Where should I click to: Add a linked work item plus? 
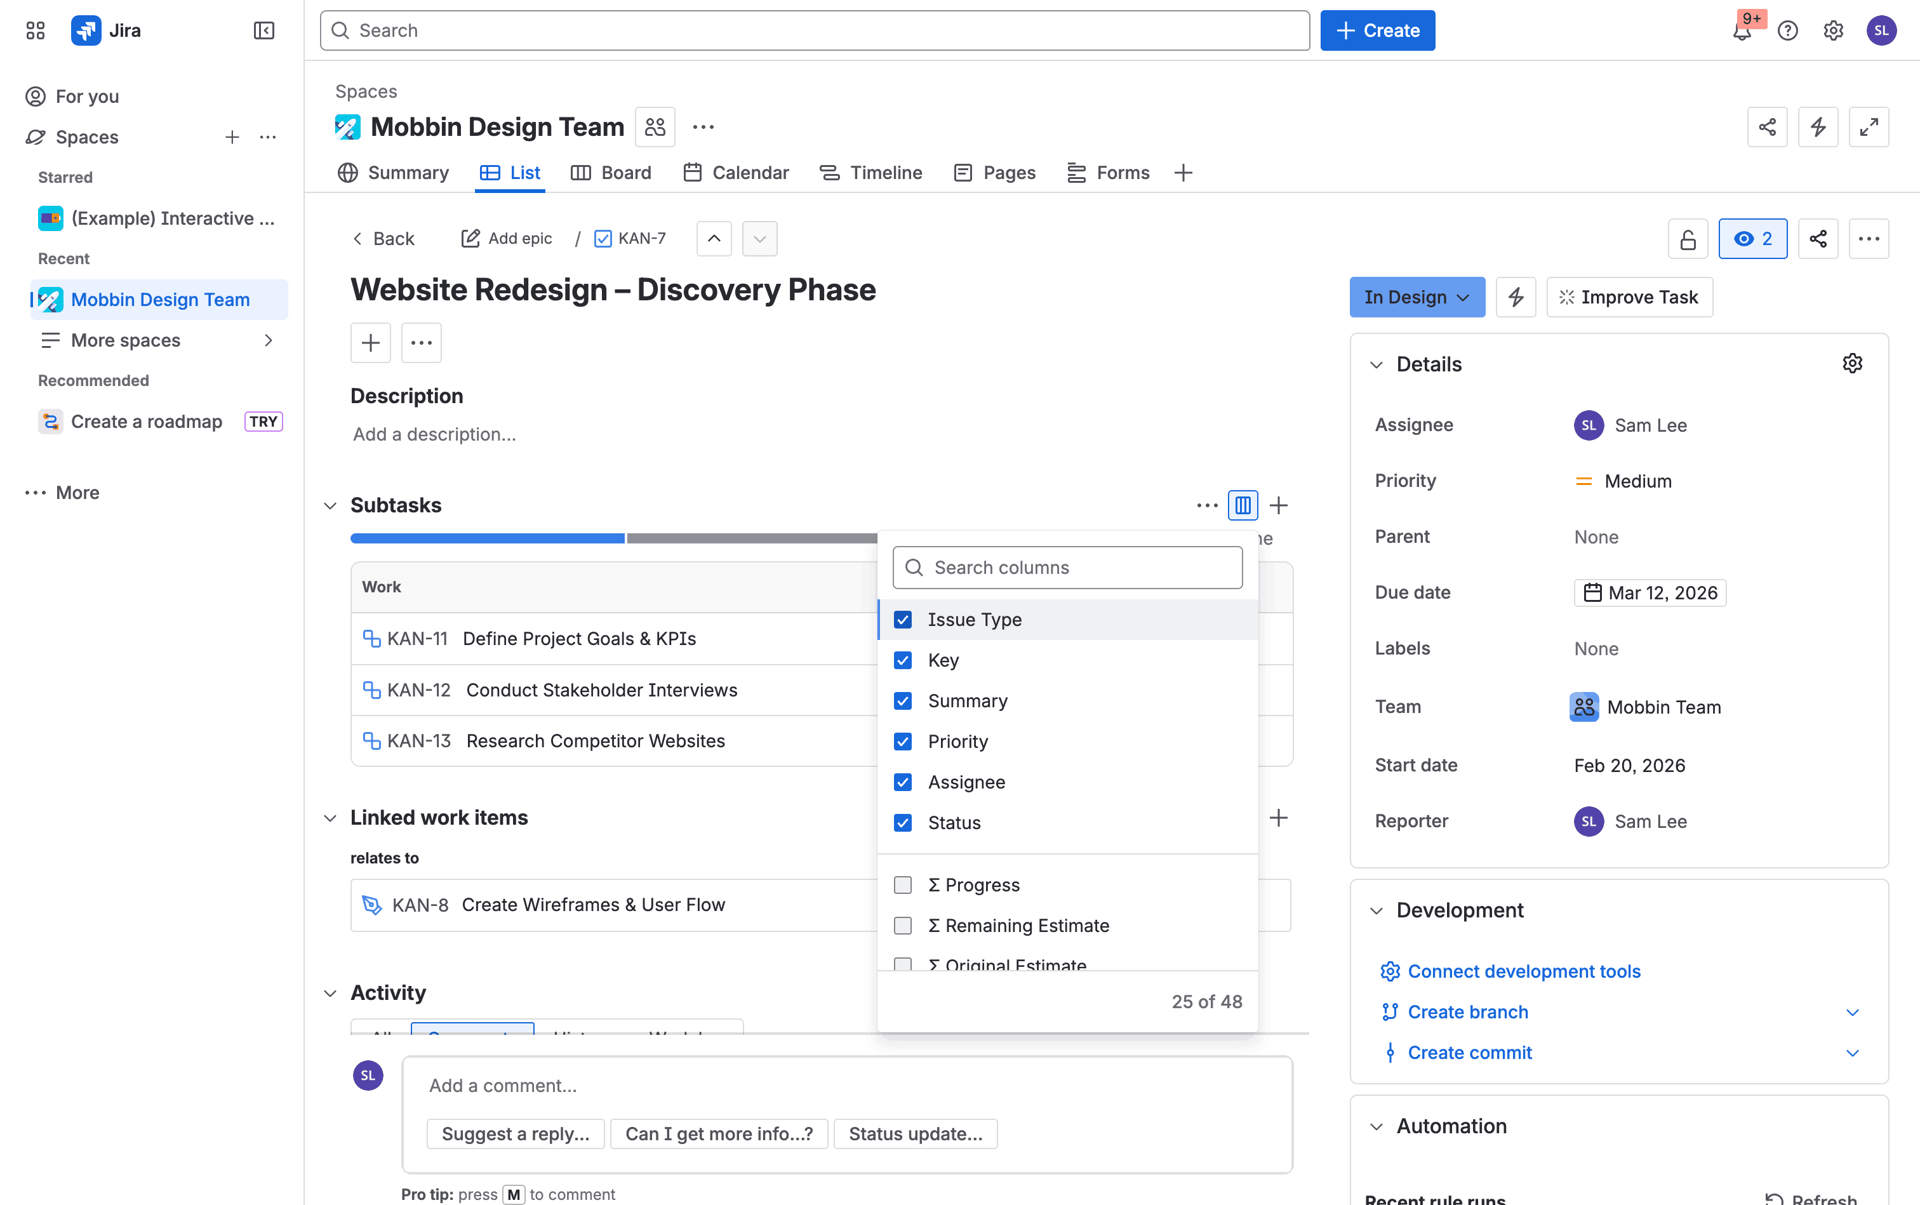coord(1278,818)
